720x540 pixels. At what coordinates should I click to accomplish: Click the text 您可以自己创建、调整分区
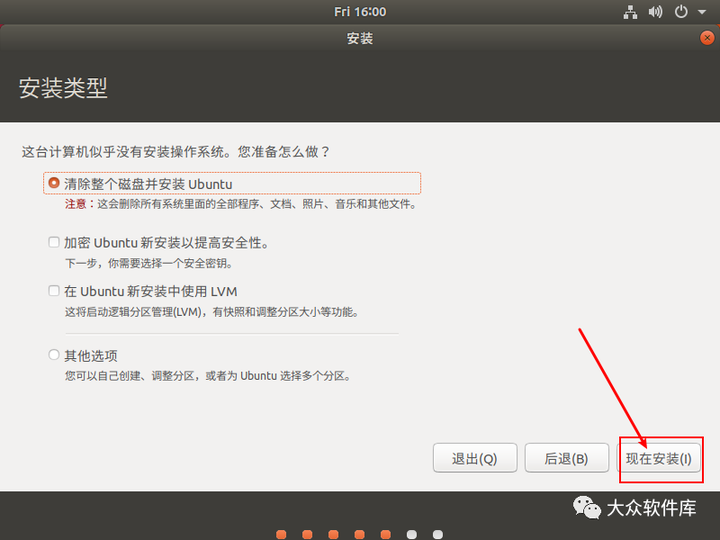[x=208, y=376]
